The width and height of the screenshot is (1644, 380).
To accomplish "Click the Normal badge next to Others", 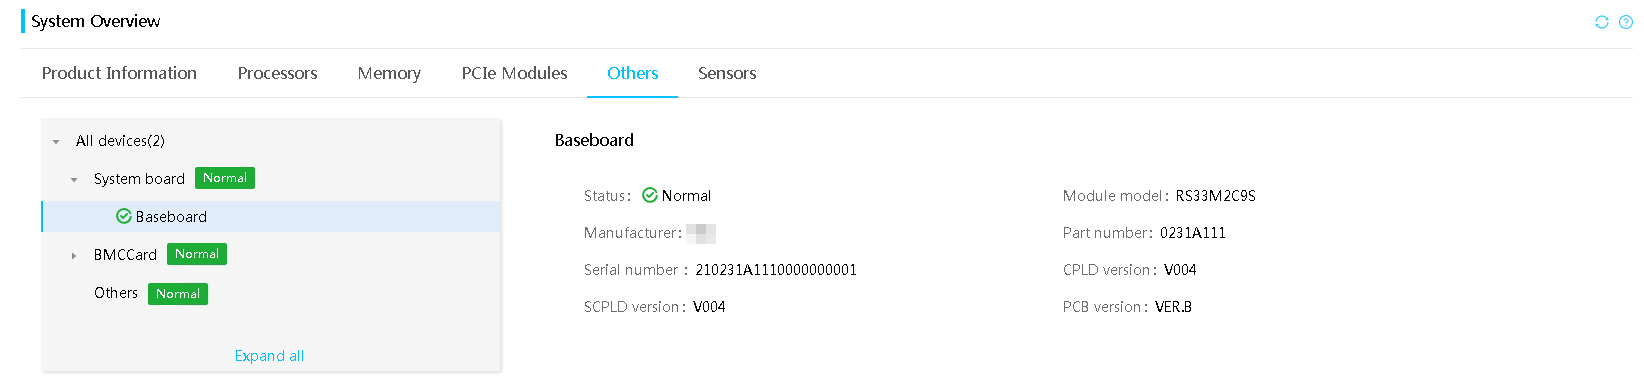I will point(178,294).
